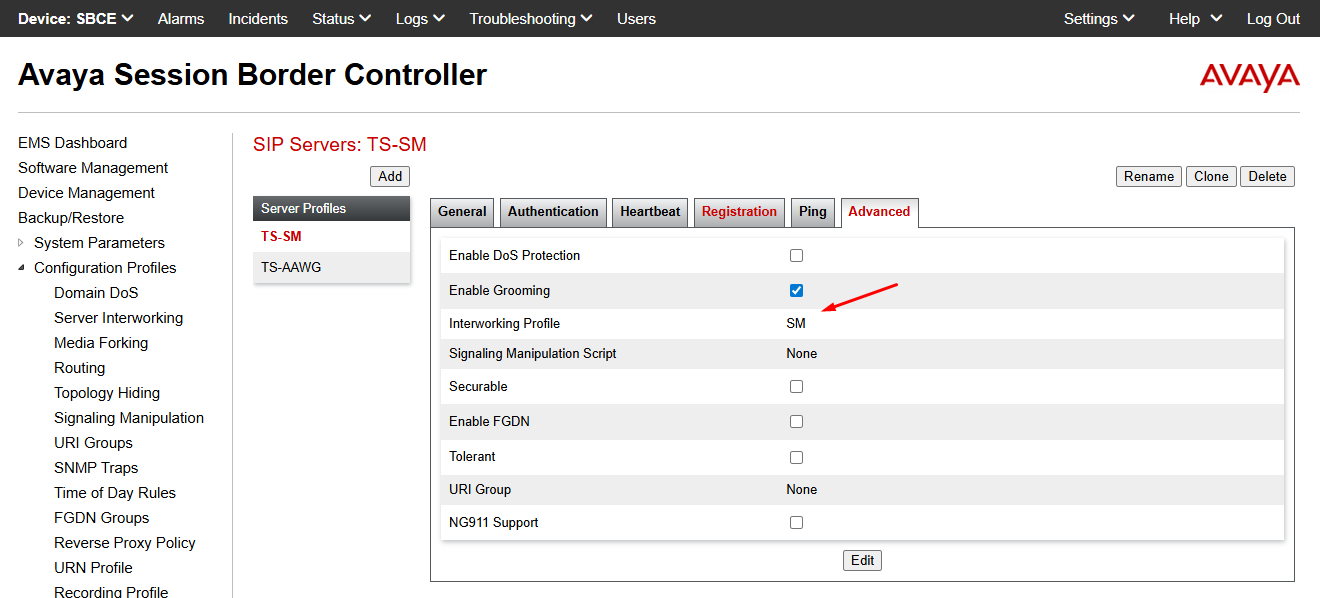Open the Troubleshooting dropdown menu
This screenshot has height=598, width=1320.
pyautogui.click(x=530, y=19)
